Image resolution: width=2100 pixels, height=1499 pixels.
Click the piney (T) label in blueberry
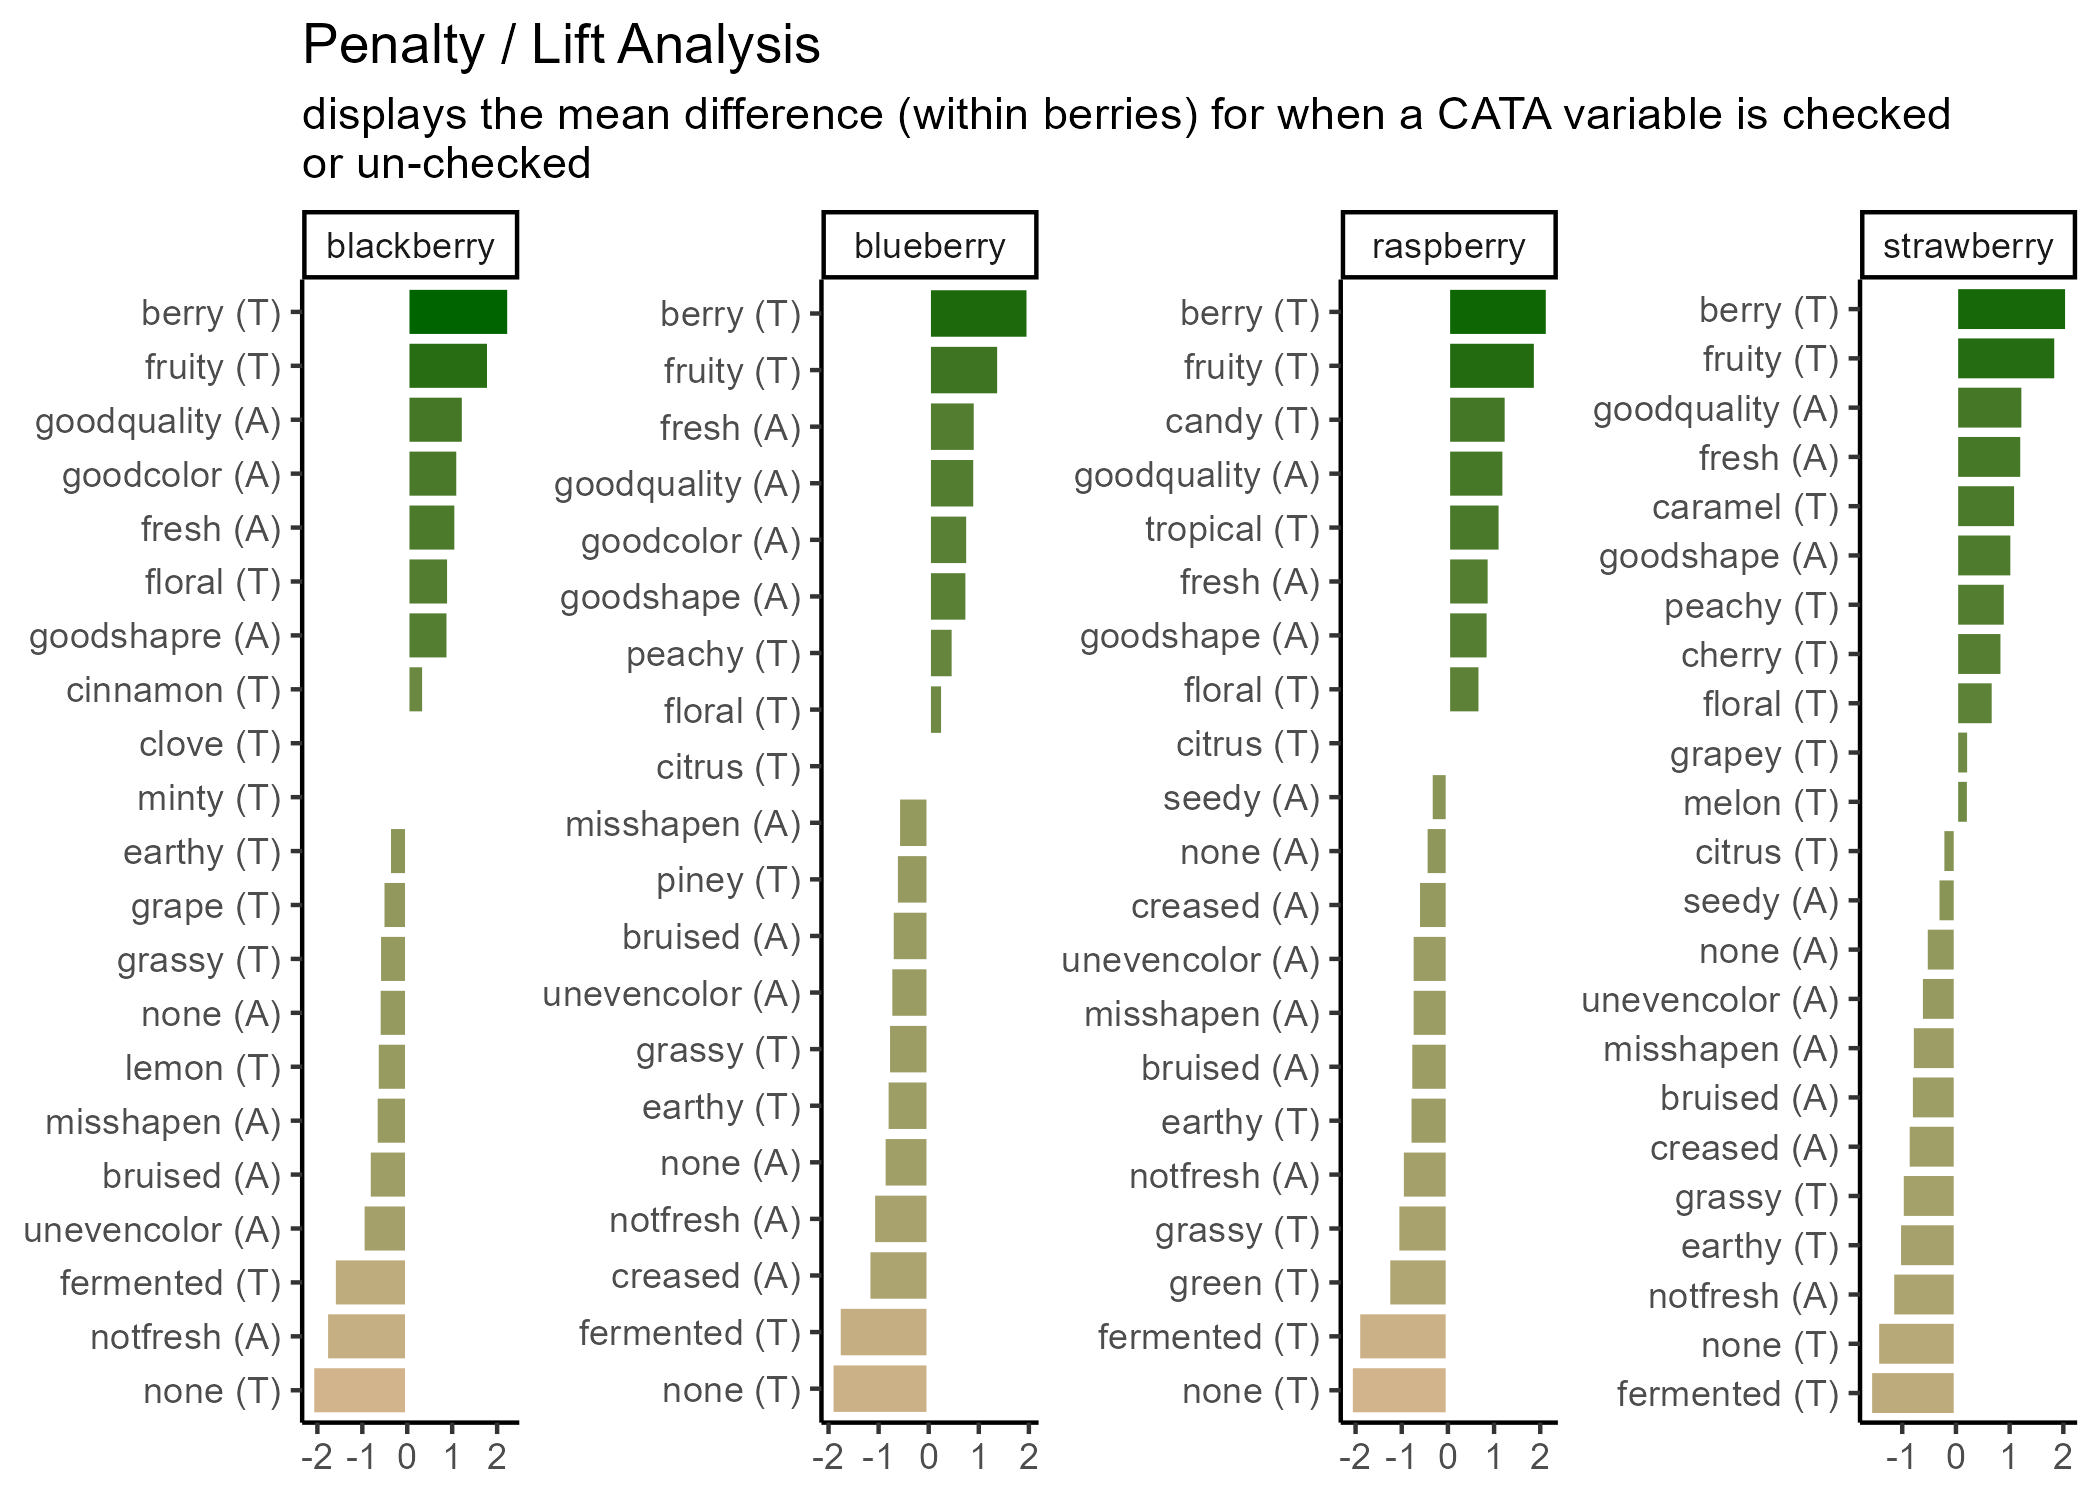[728, 880]
